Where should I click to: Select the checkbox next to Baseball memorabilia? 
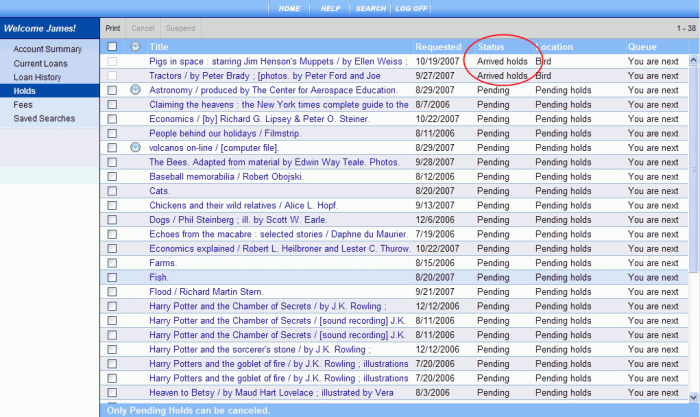(x=112, y=176)
